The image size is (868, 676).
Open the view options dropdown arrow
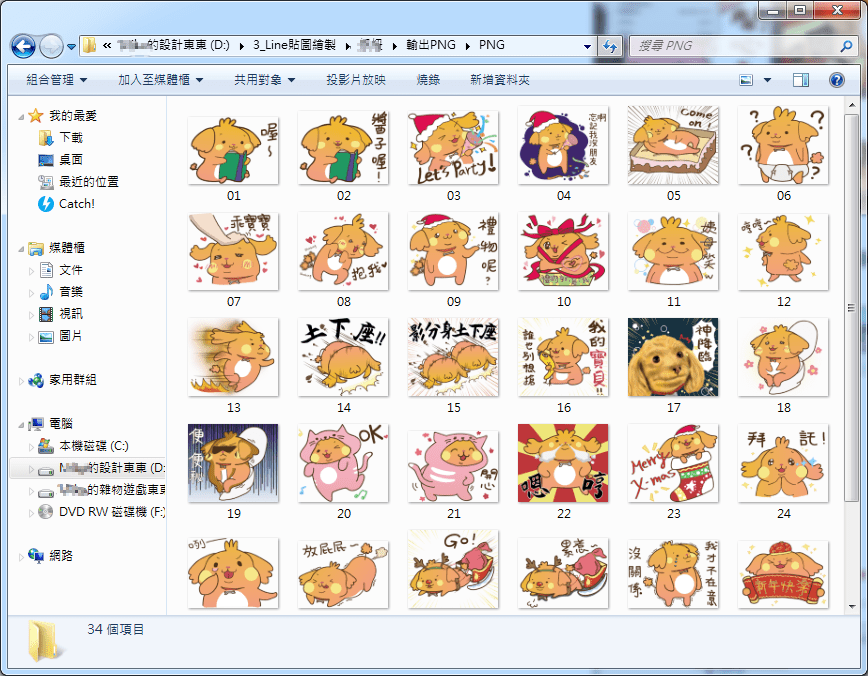767,80
